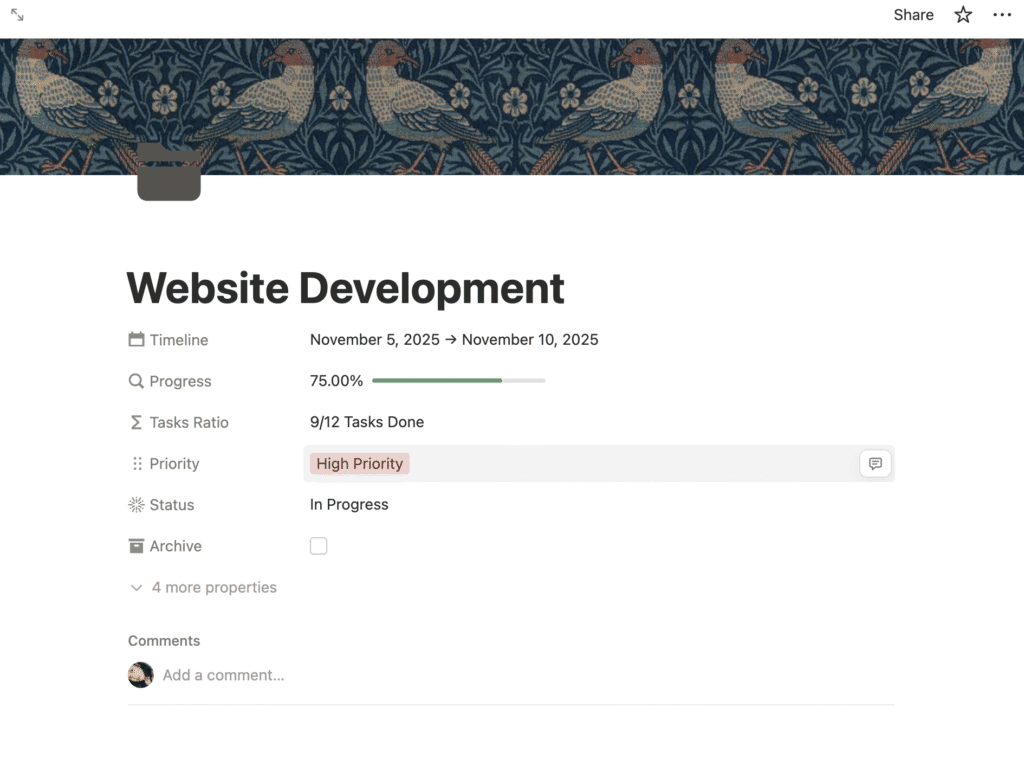Viewport: 1024px width, 759px height.
Task: Click the Tasks Ratio sigma icon
Action: [x=136, y=422]
